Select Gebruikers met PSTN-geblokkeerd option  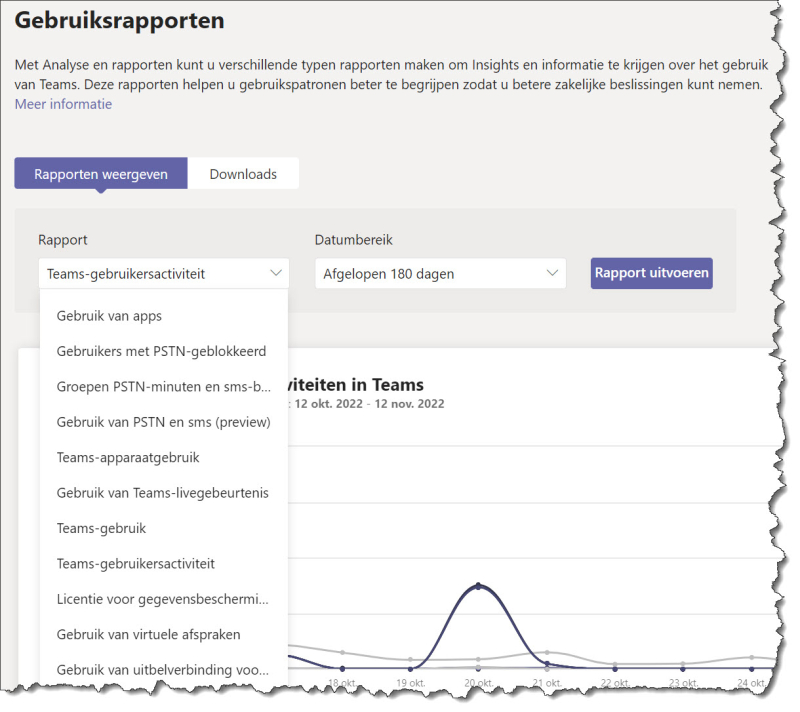[164, 351]
